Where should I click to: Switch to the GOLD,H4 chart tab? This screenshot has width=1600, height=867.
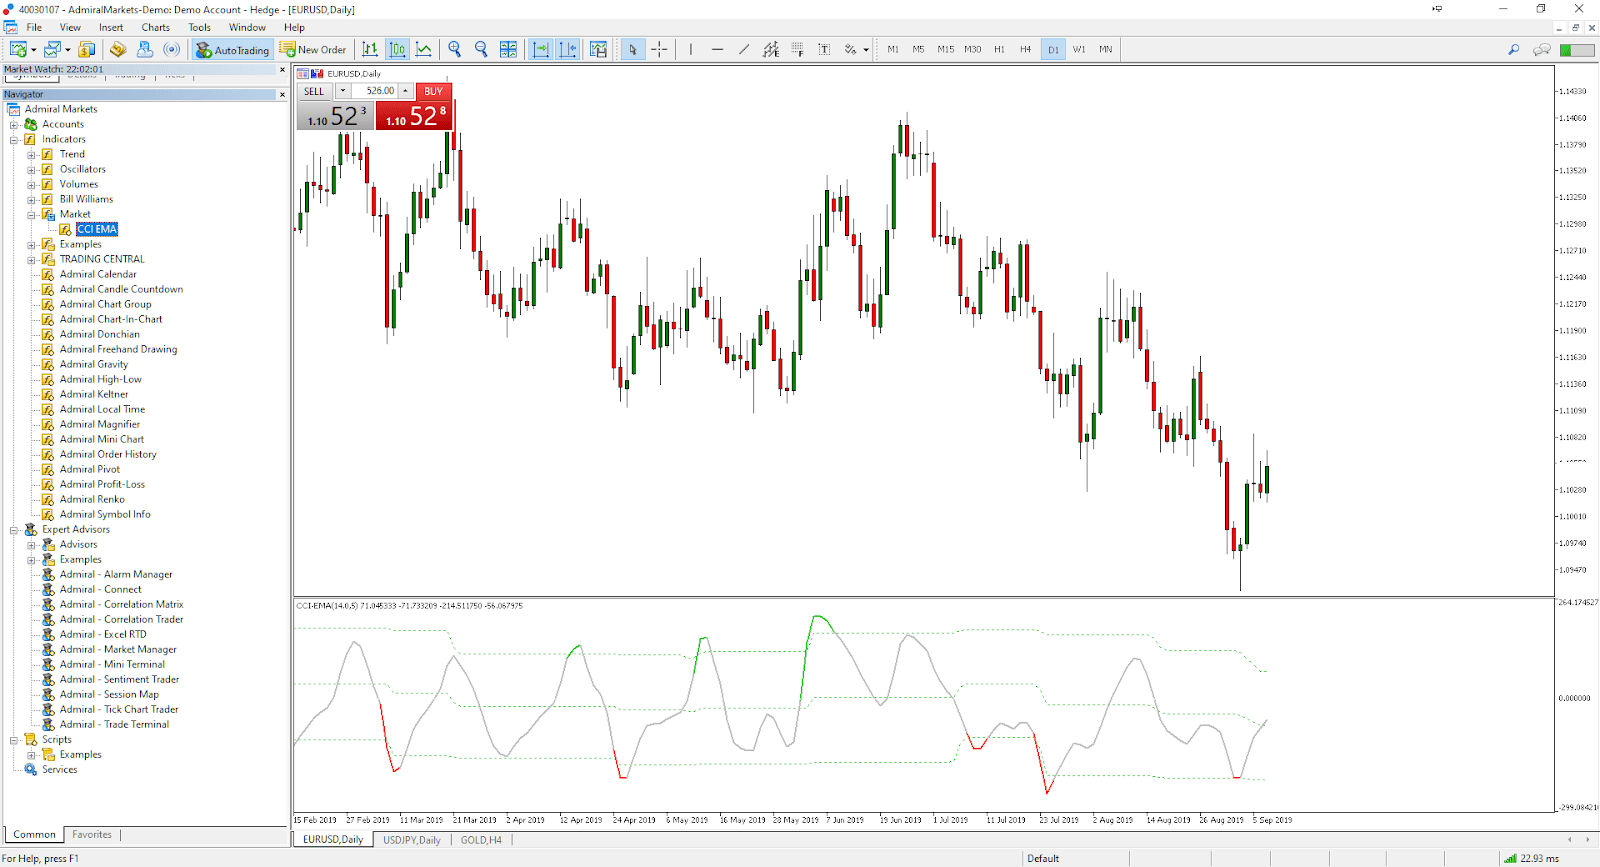click(x=481, y=840)
